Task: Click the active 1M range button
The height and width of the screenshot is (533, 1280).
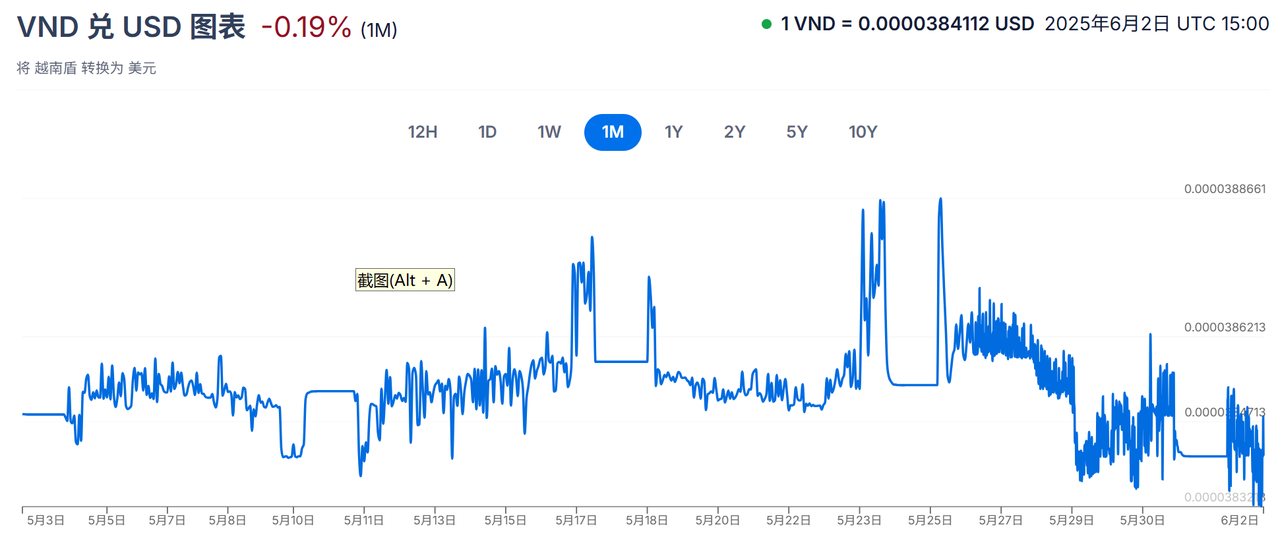Action: 612,132
